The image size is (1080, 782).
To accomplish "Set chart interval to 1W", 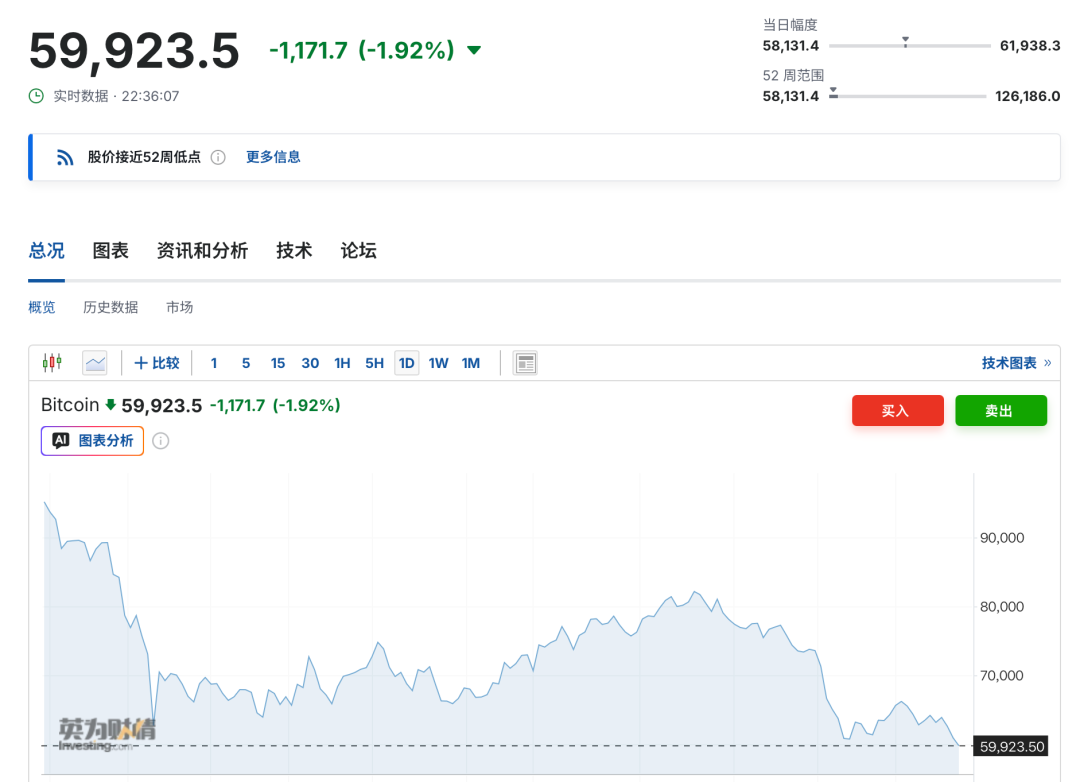I will 438,363.
